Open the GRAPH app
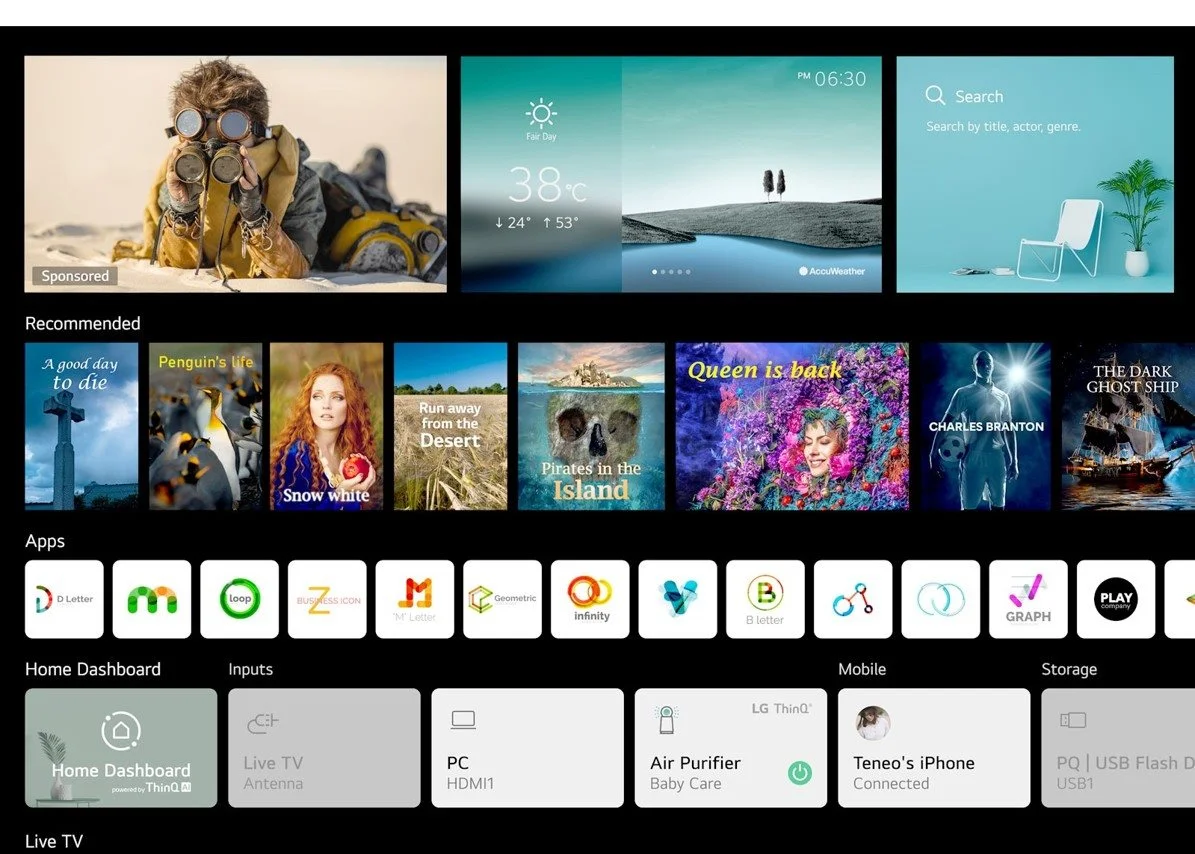 [1028, 599]
